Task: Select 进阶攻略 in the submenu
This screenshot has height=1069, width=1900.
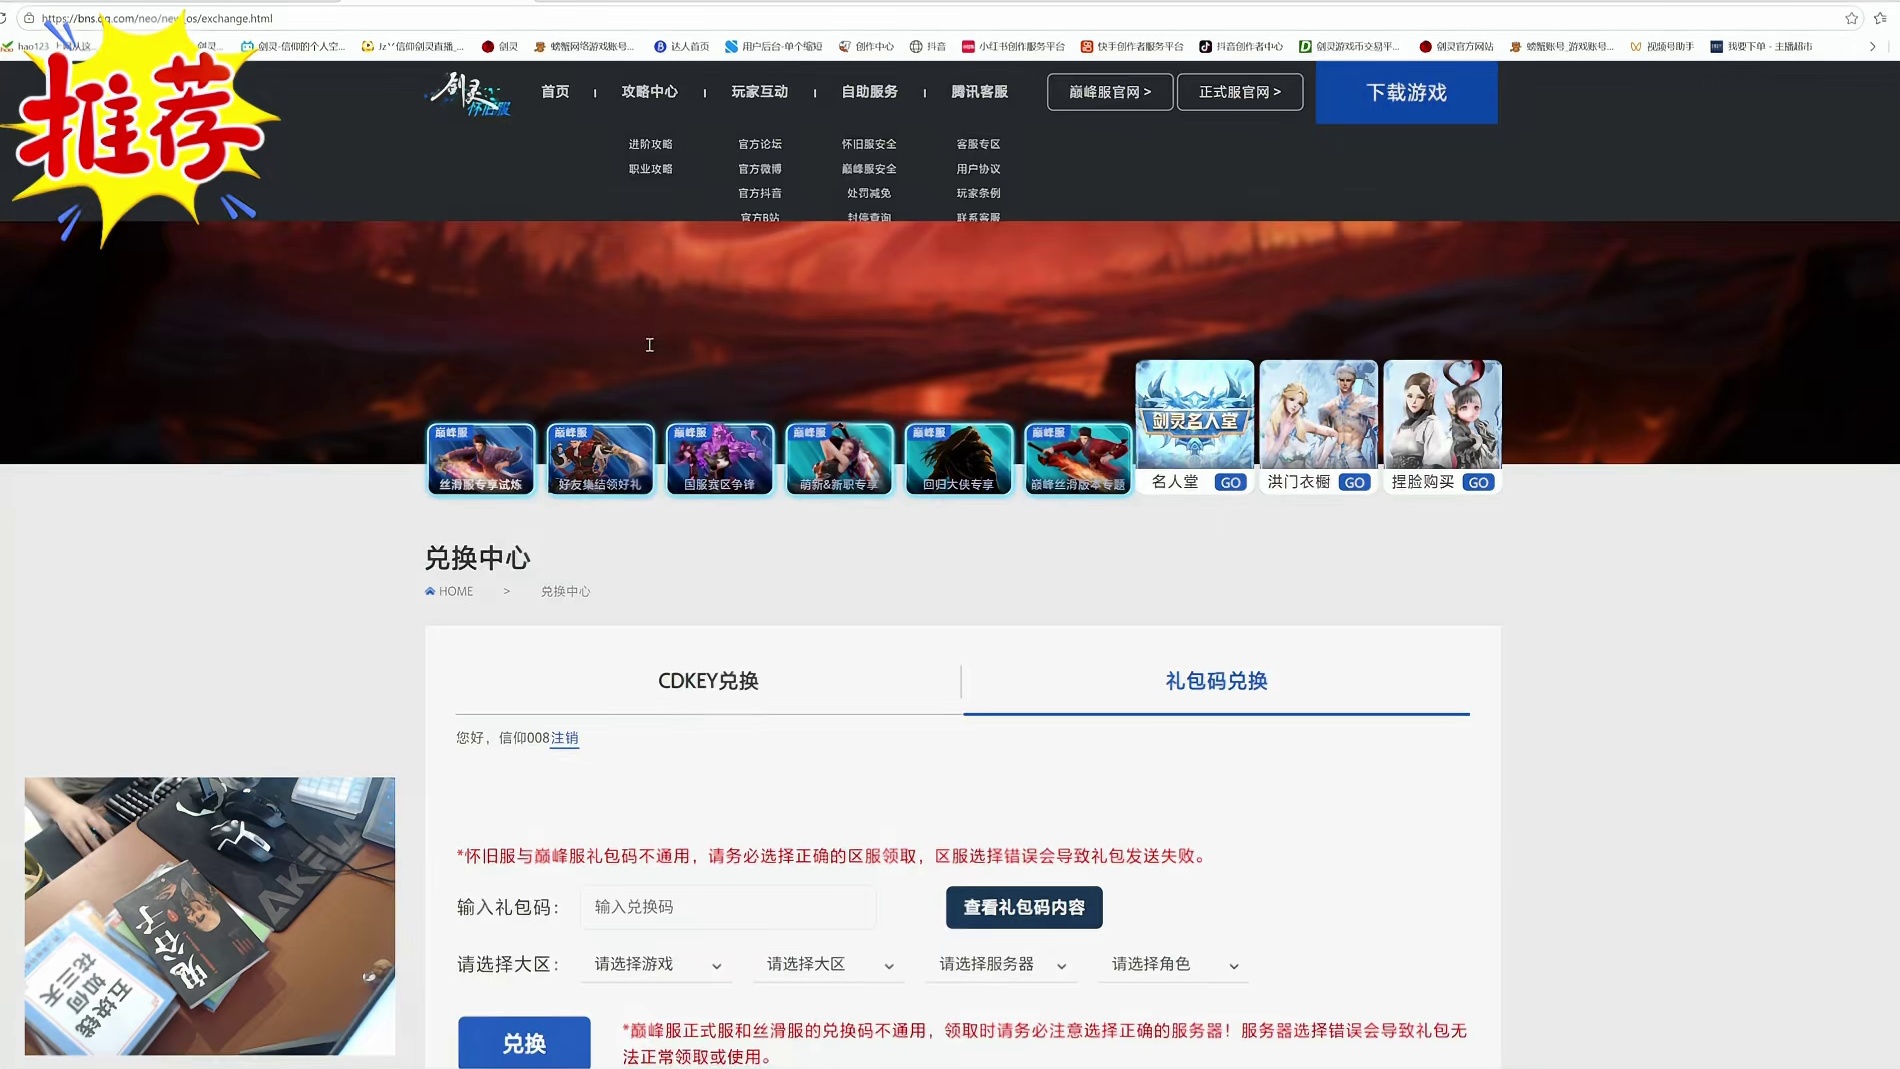Action: click(x=650, y=144)
